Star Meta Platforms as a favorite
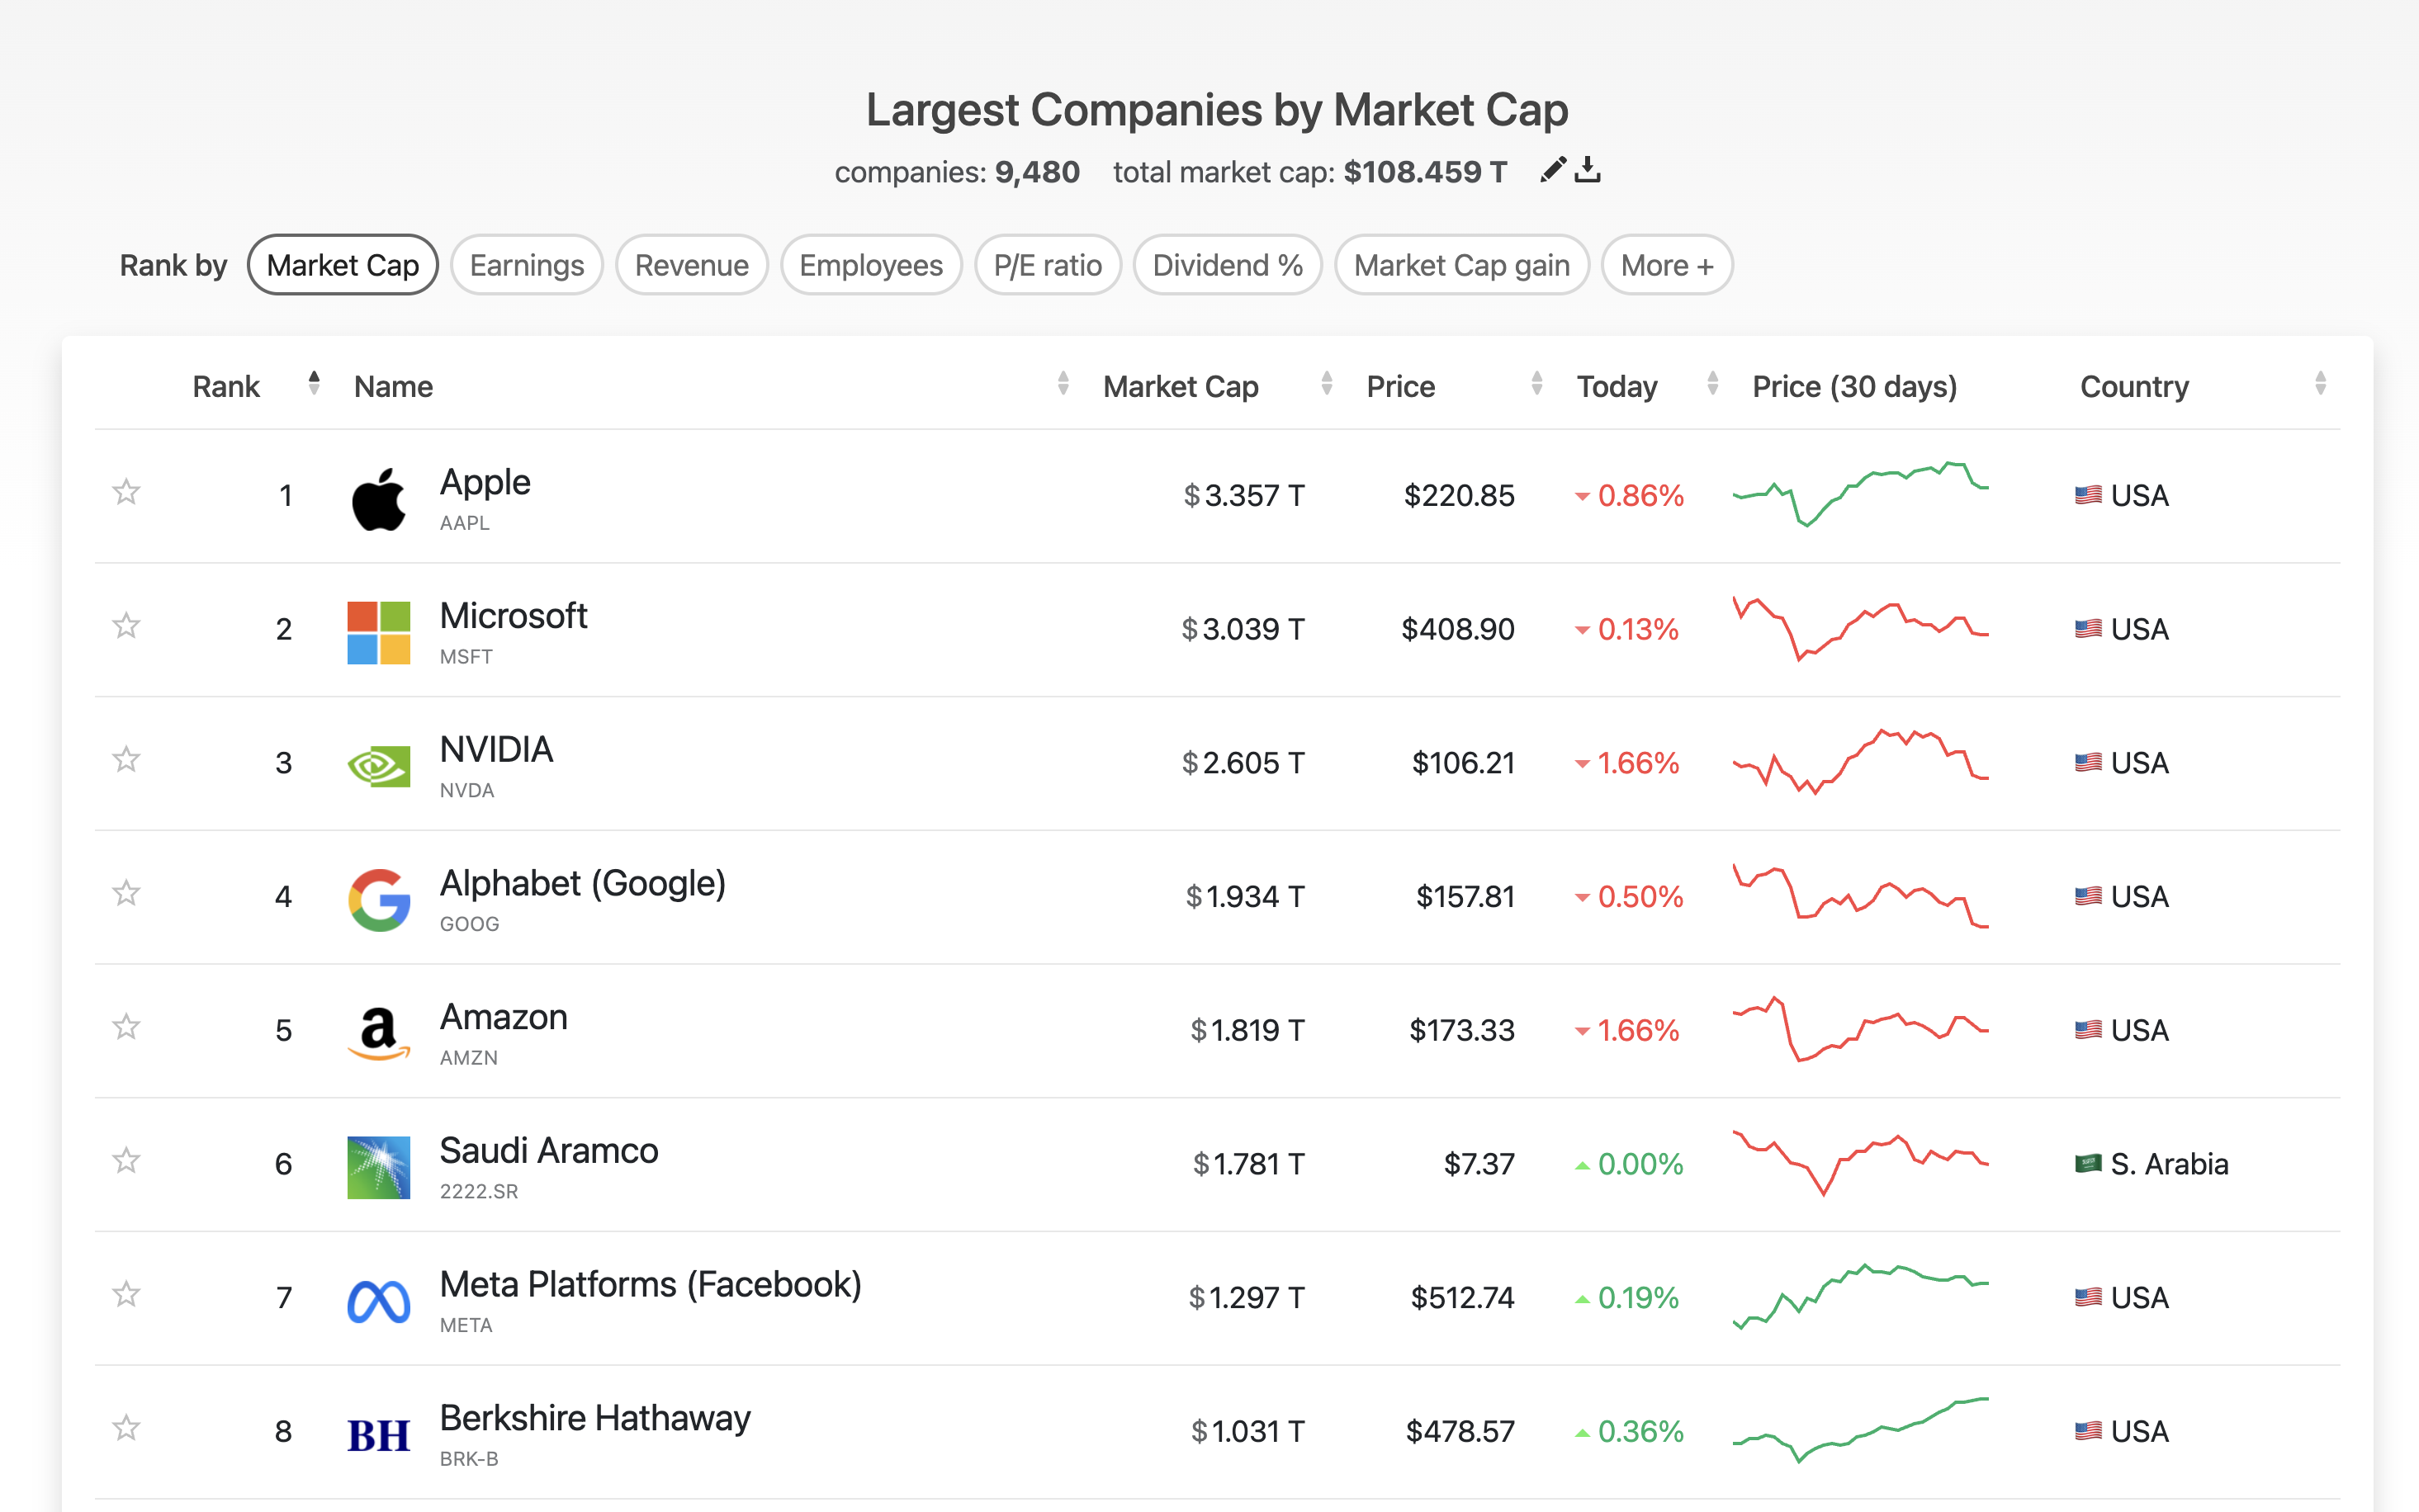 126,1295
